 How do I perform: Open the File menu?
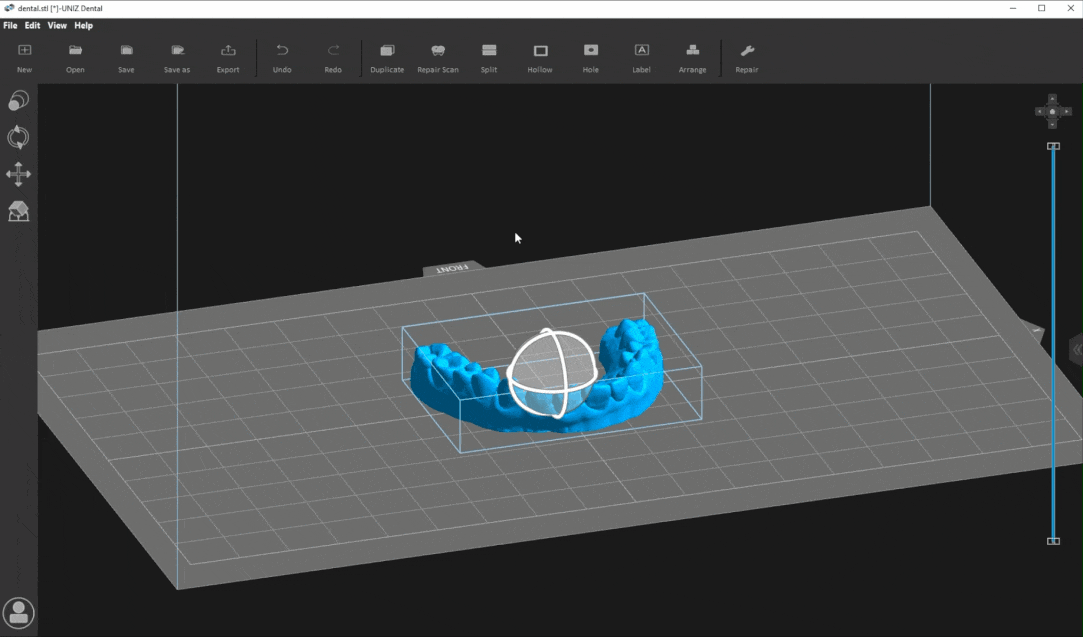click(x=10, y=26)
